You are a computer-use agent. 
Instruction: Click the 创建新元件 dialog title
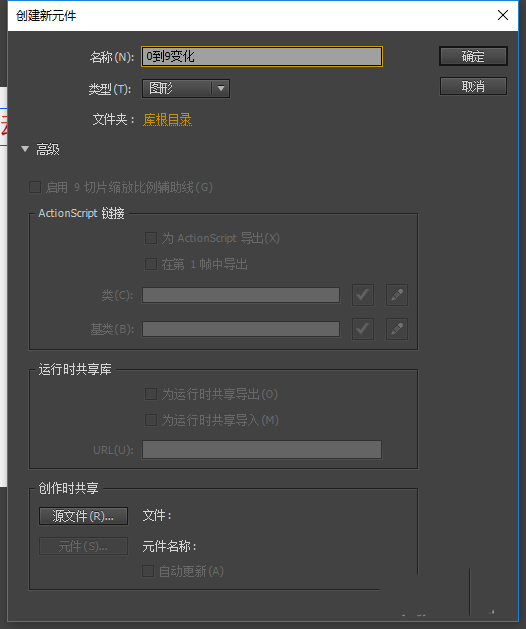[46, 16]
